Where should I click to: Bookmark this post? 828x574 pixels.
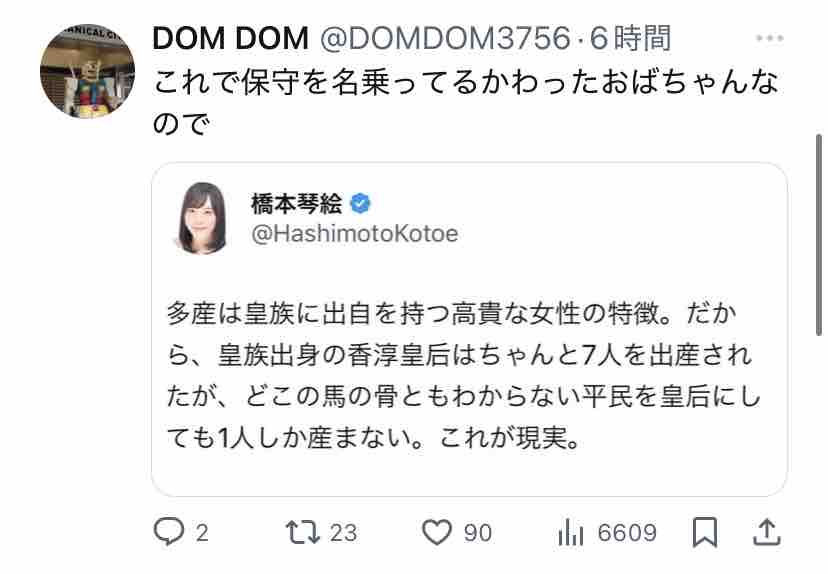[704, 532]
